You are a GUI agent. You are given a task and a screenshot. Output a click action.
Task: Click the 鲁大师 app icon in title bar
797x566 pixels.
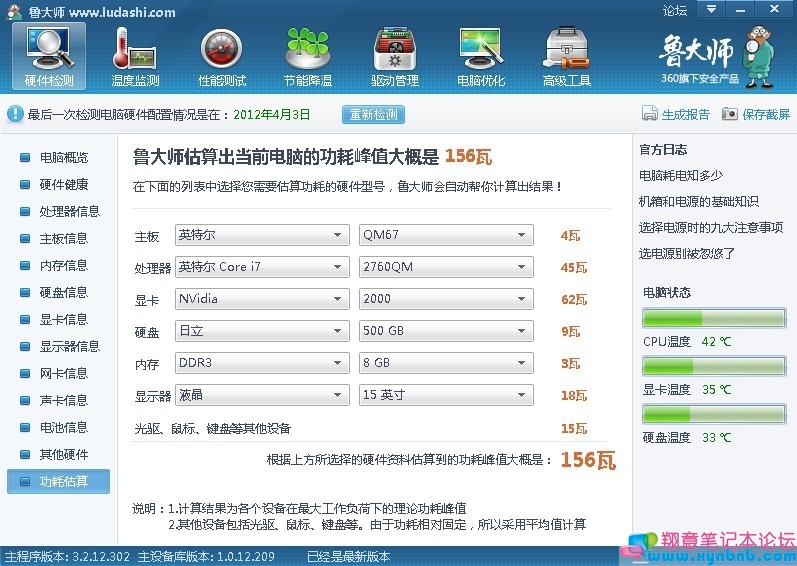coord(14,11)
